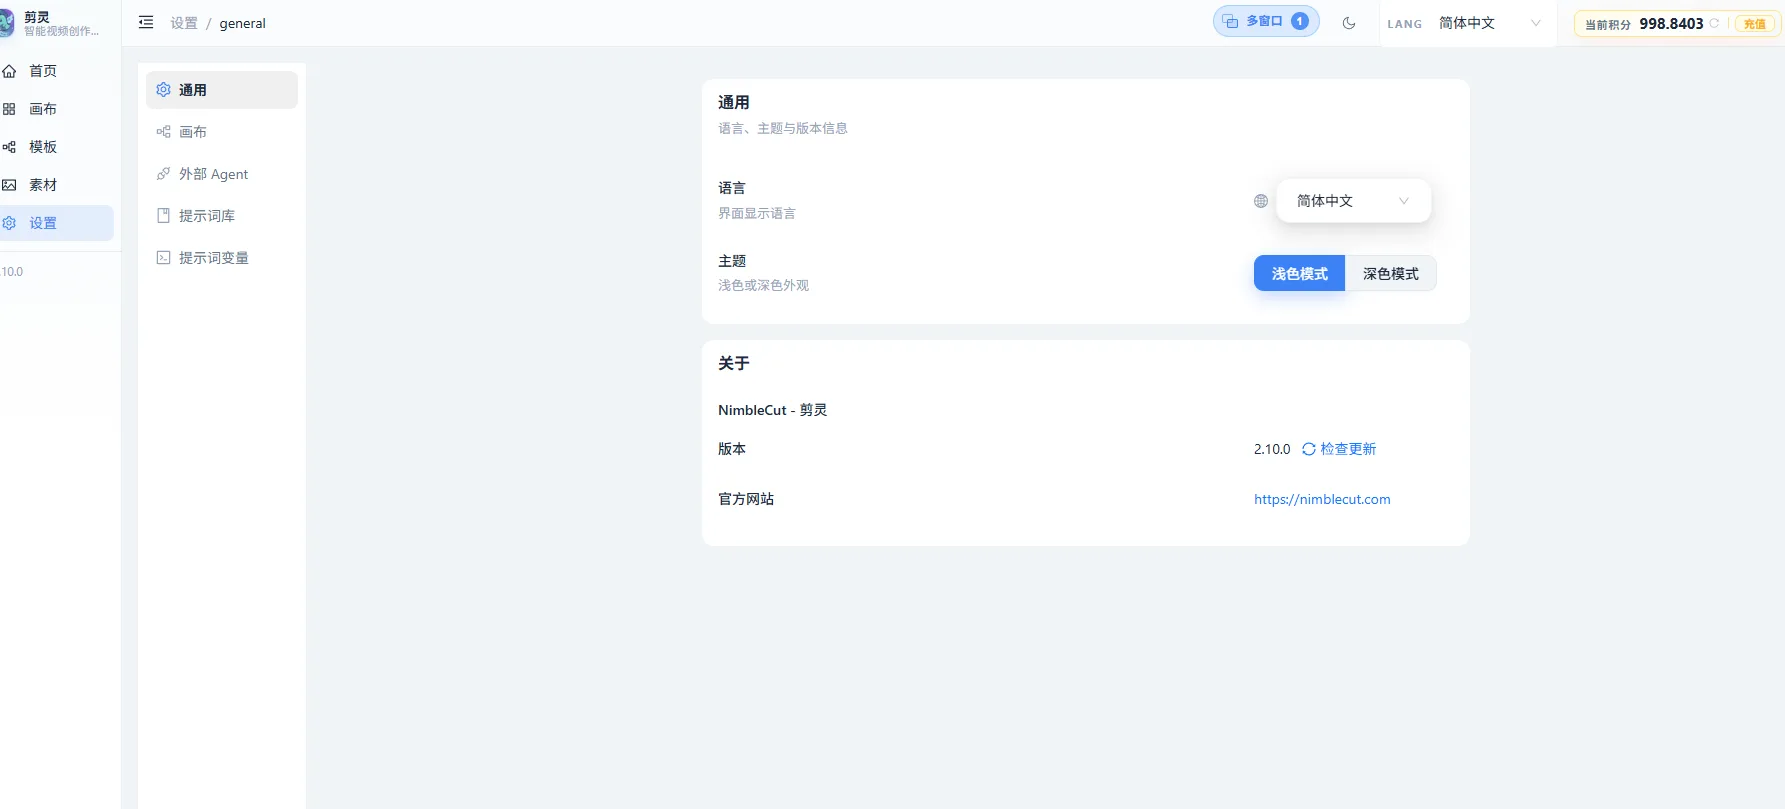Open the https://nimblecut.com link

(1322, 499)
